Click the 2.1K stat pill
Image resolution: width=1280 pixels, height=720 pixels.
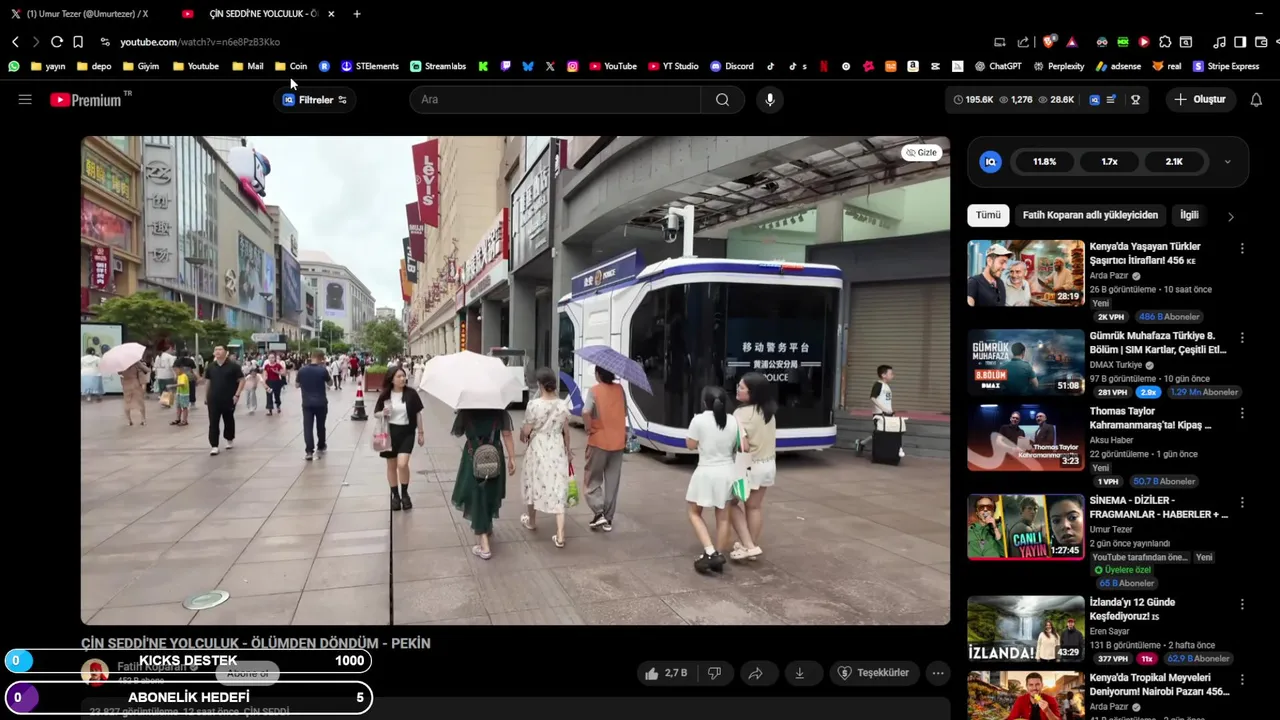click(x=1174, y=162)
